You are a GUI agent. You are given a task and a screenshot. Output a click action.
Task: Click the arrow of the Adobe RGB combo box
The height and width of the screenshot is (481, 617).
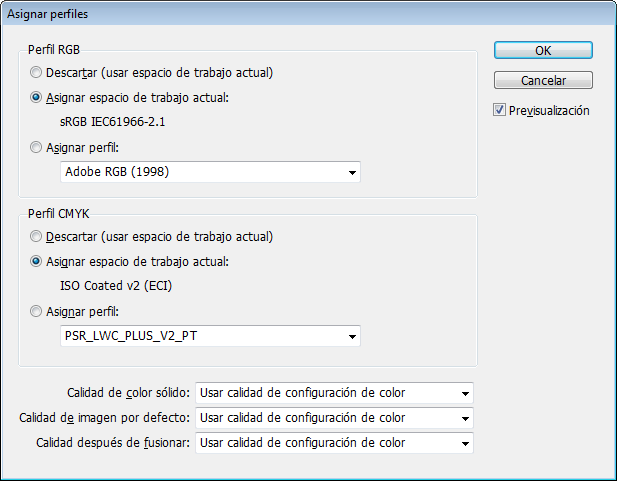(352, 172)
